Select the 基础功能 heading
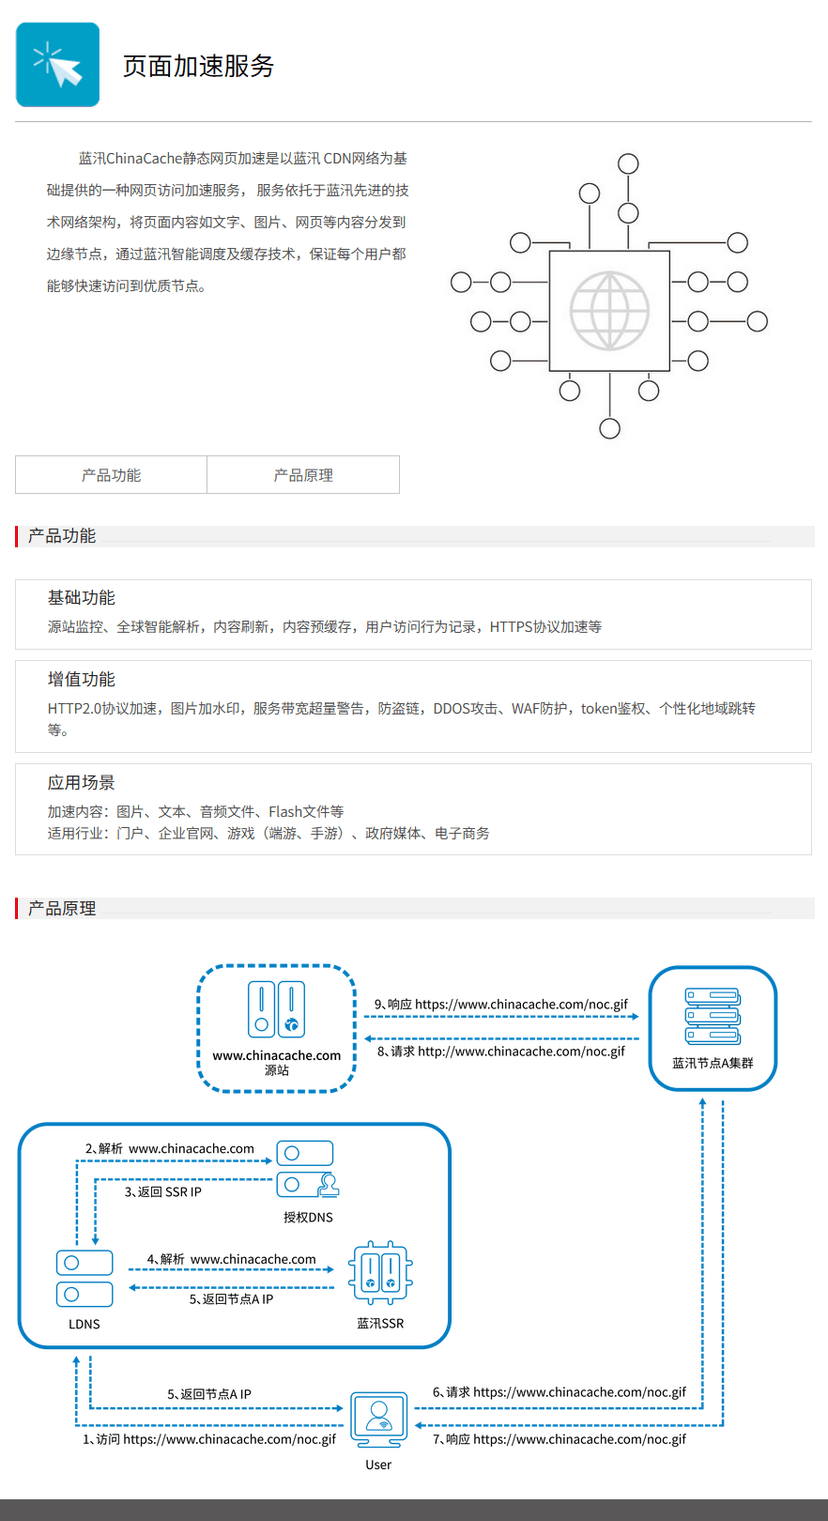Screen dimensions: 828x1521 [82, 598]
